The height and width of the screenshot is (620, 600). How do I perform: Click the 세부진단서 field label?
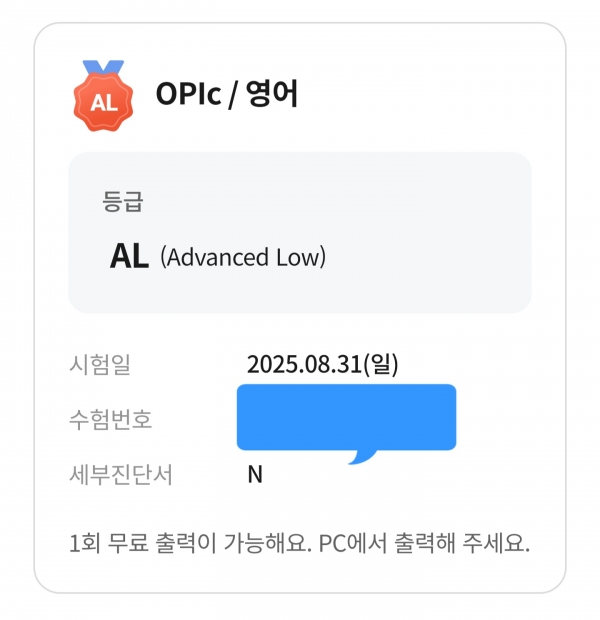(121, 474)
